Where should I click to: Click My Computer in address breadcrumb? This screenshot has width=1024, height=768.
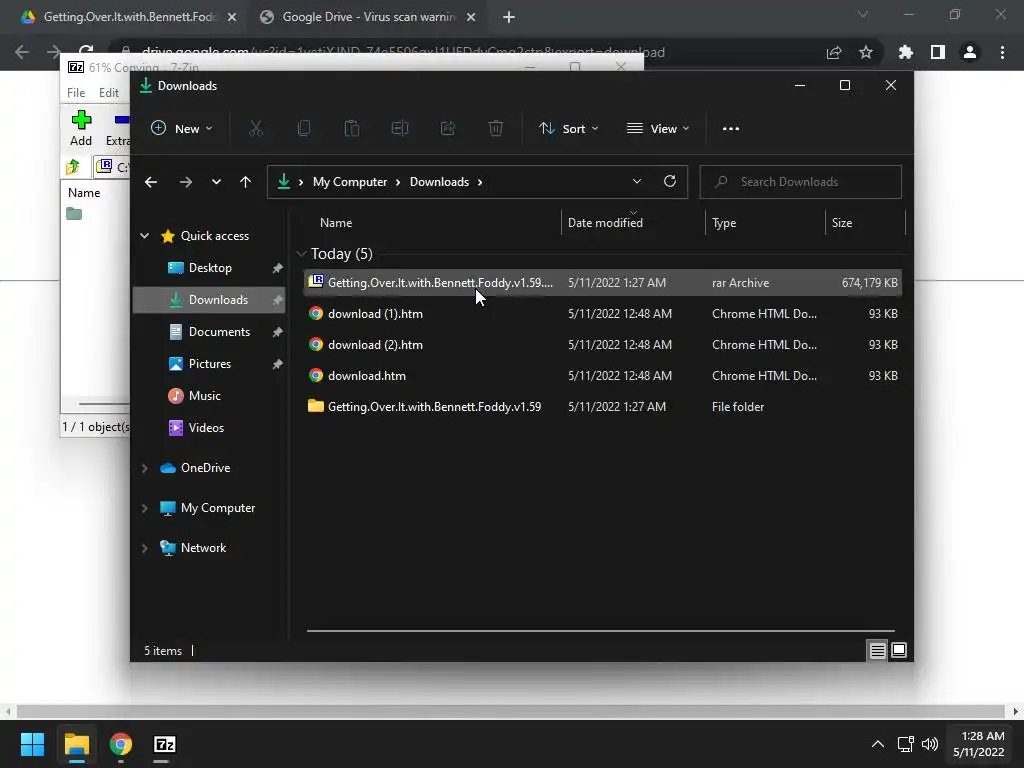click(349, 182)
